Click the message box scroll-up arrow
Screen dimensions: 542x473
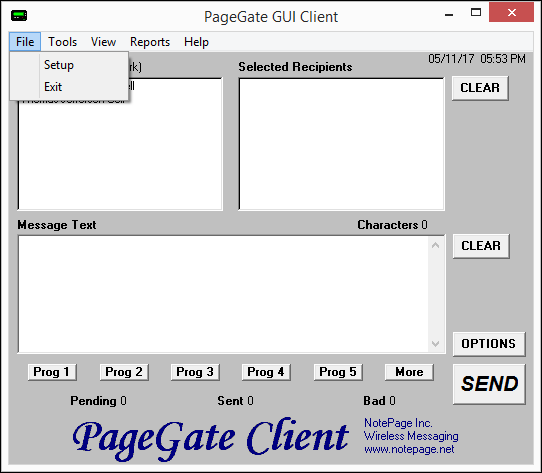(x=436, y=245)
